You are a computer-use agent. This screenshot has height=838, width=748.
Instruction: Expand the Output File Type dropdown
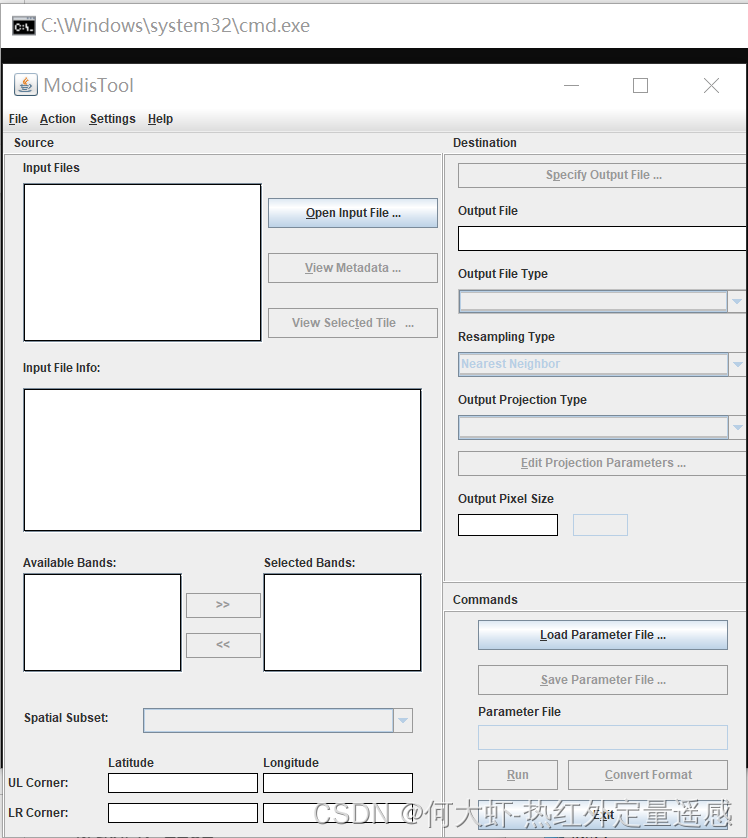pos(737,301)
